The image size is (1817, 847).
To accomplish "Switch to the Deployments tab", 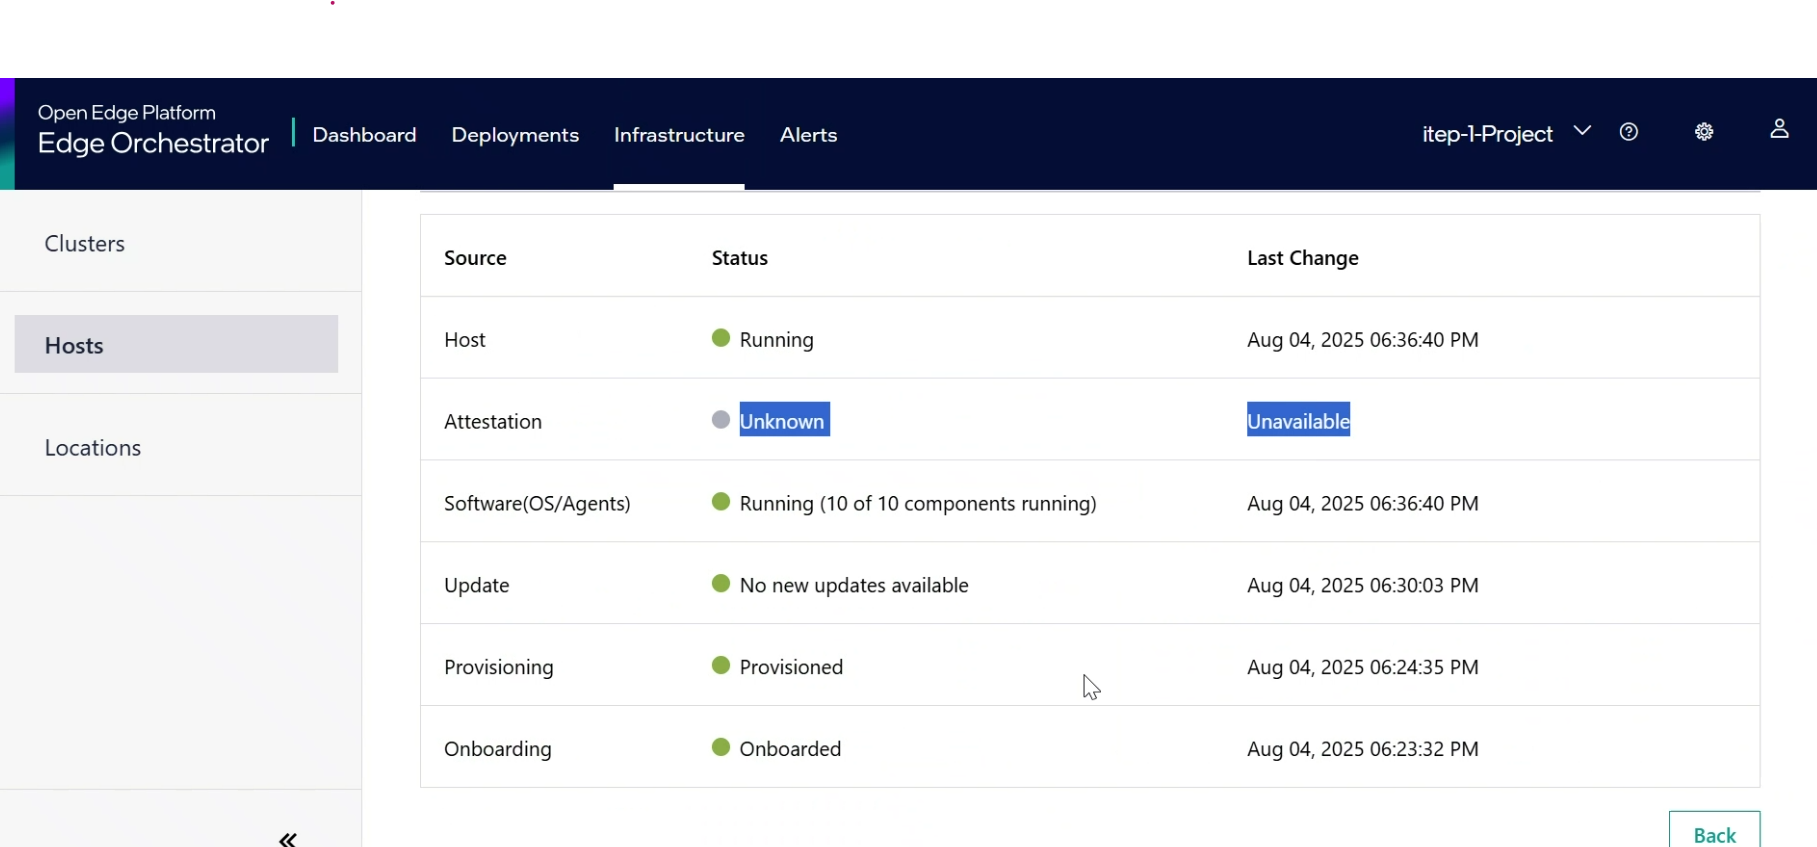I will click(x=515, y=135).
